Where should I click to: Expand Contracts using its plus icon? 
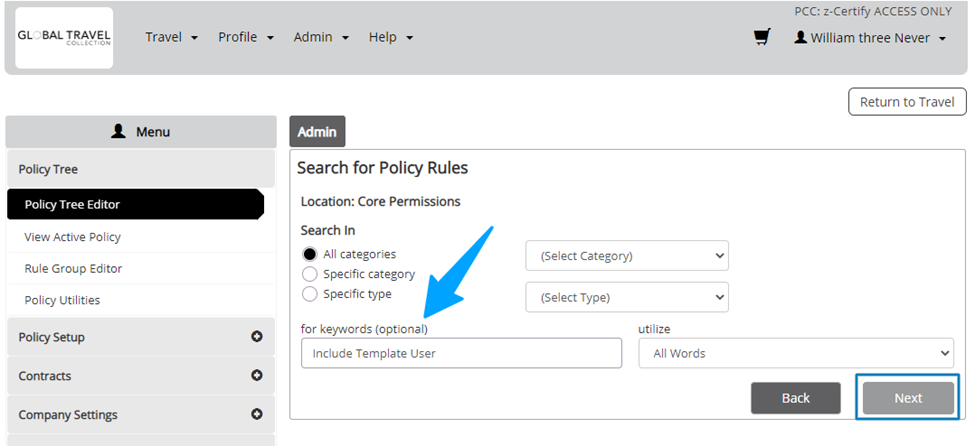point(256,375)
